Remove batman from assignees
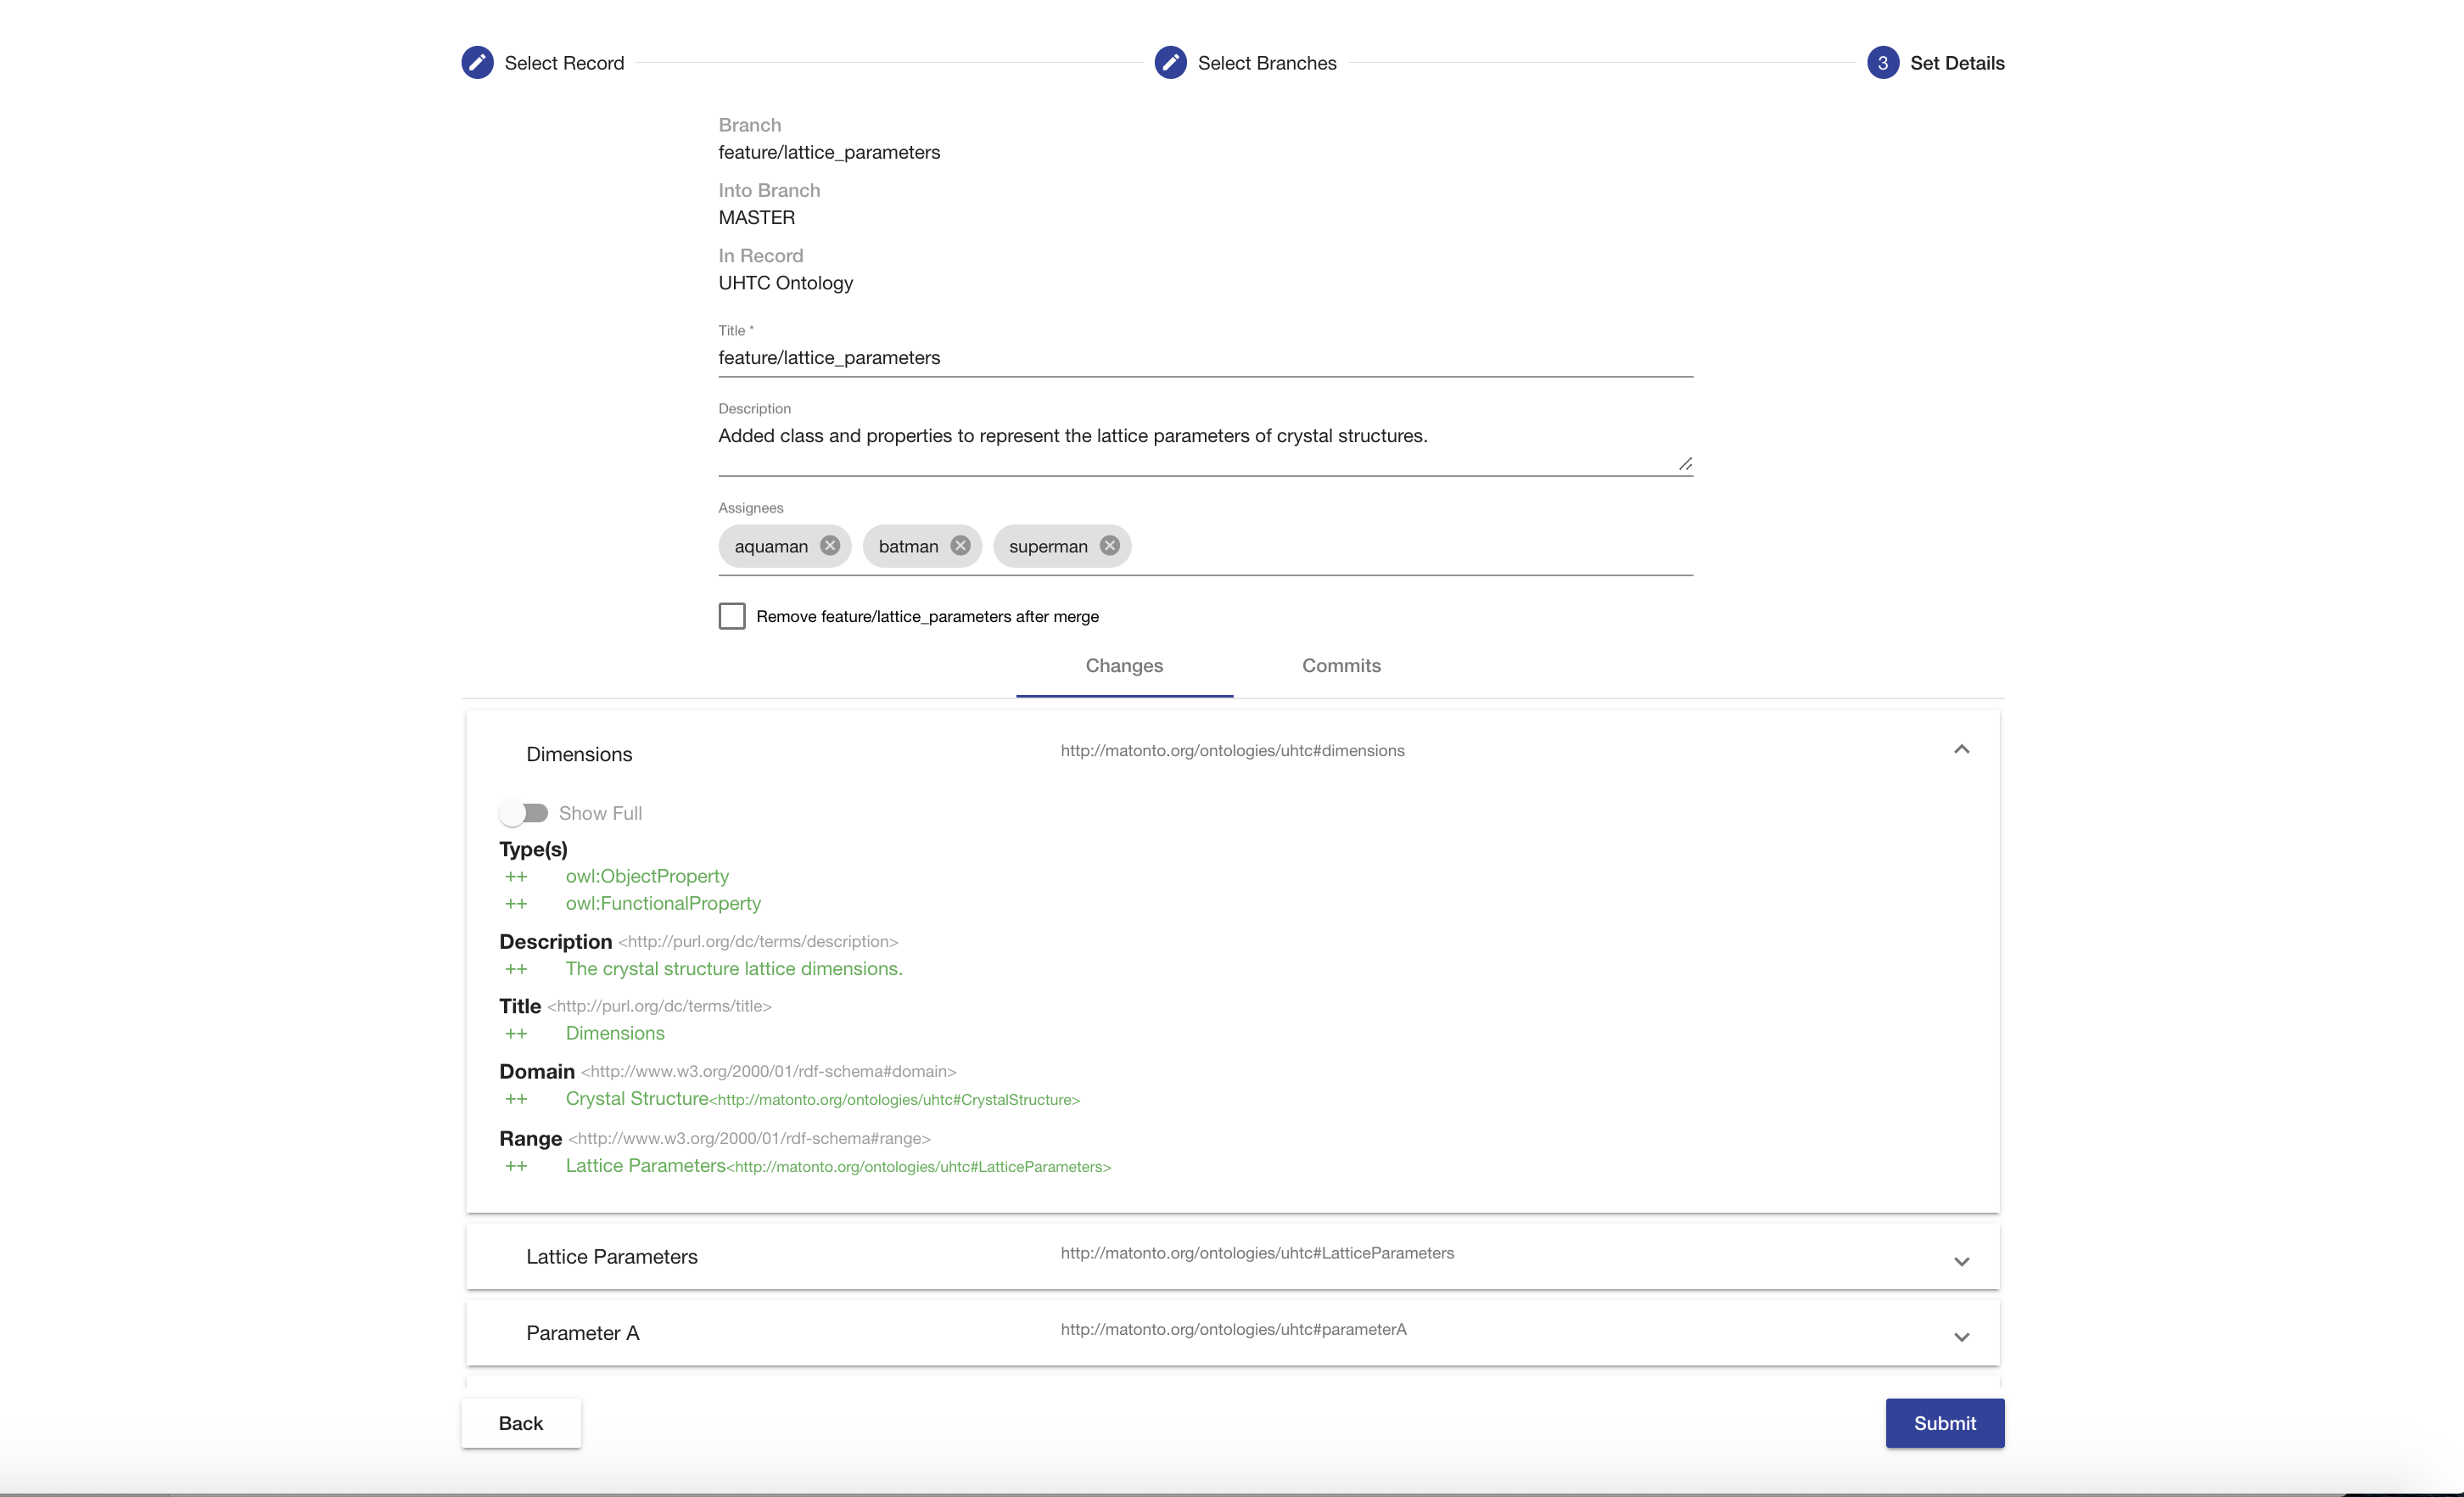This screenshot has height=1497, width=2464. click(960, 545)
